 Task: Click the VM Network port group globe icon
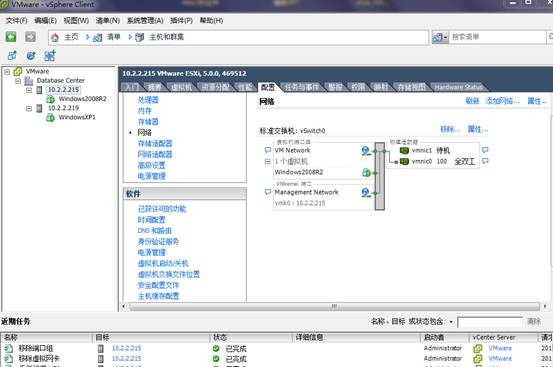(366, 151)
